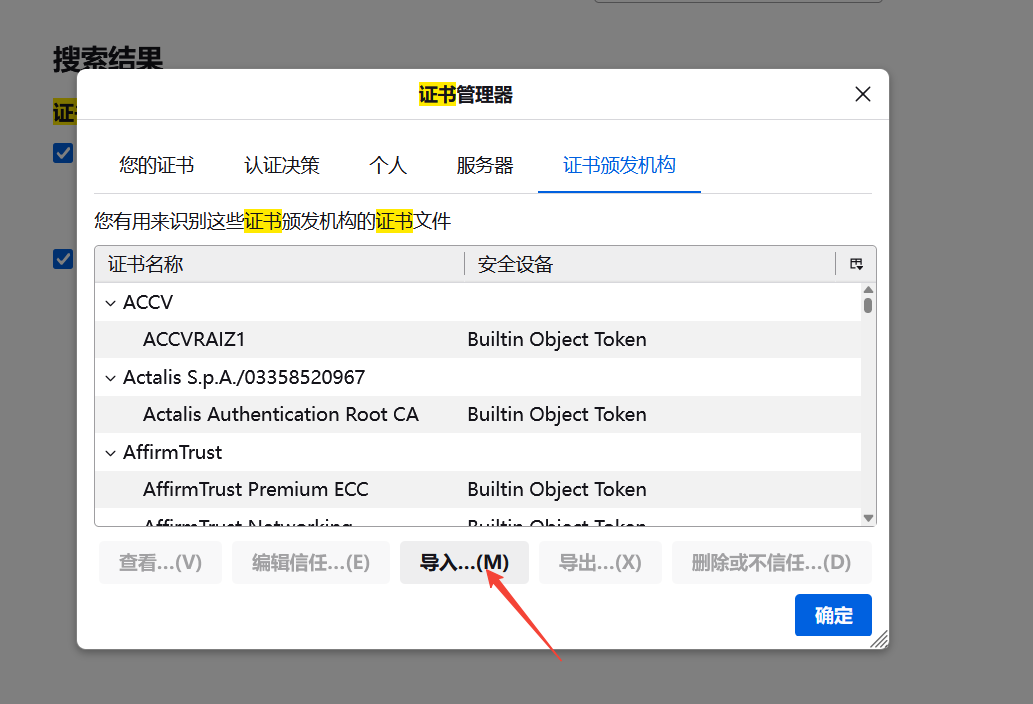1033x704 pixels.
Task: Toggle the first checkbox in background page
Action: pos(63,153)
